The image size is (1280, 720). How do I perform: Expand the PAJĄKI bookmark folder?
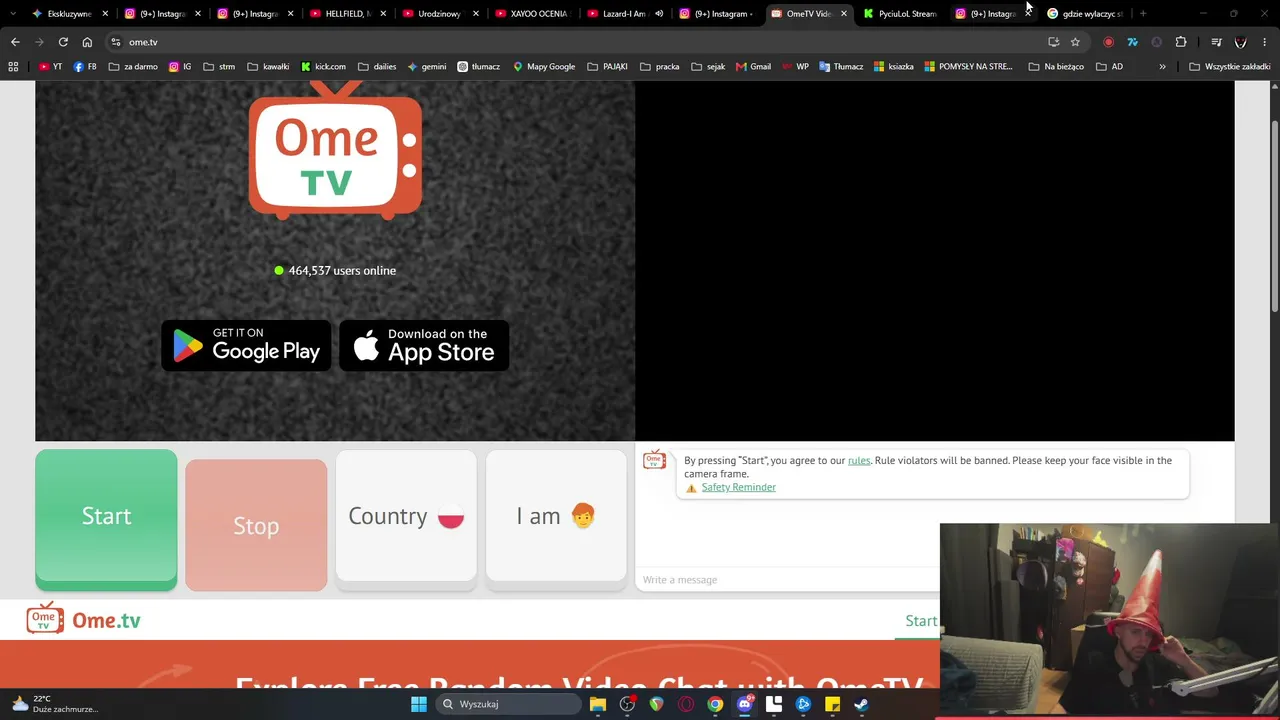608,67
